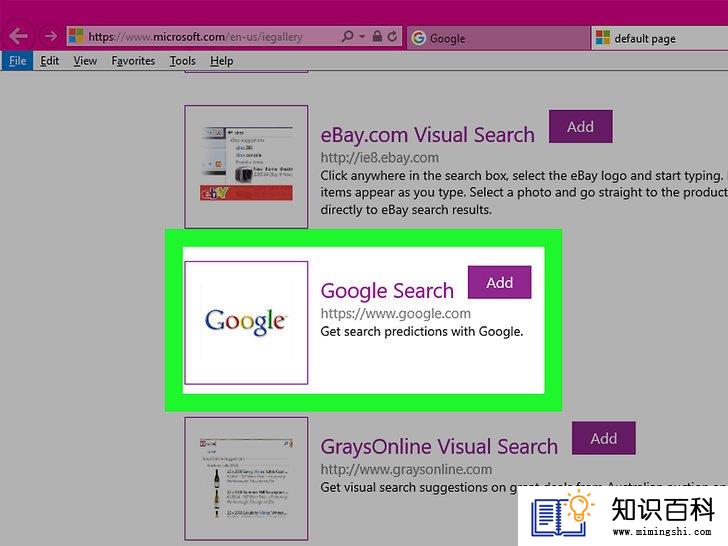Click 'Get search predictions with Google.' text

[x=422, y=332]
